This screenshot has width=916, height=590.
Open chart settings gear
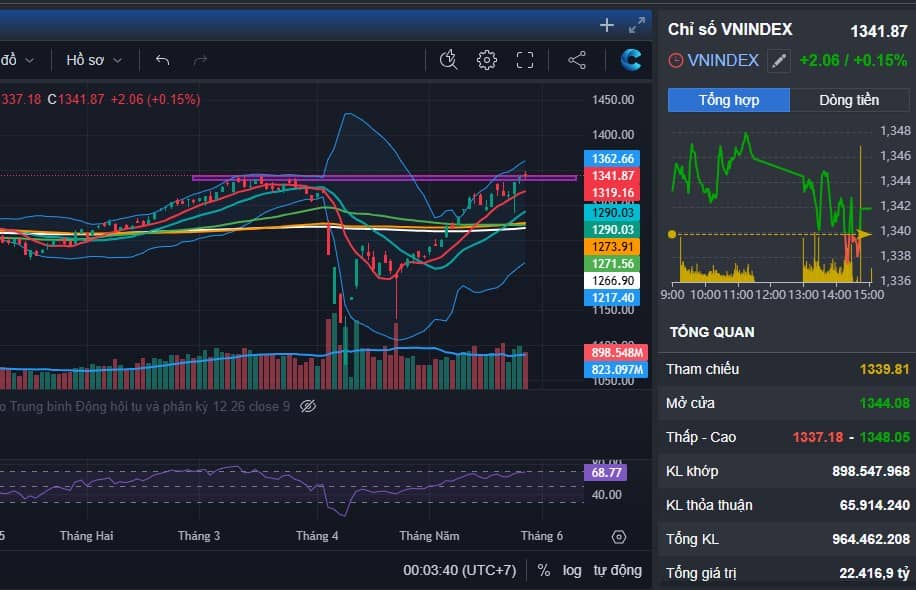tap(487, 60)
